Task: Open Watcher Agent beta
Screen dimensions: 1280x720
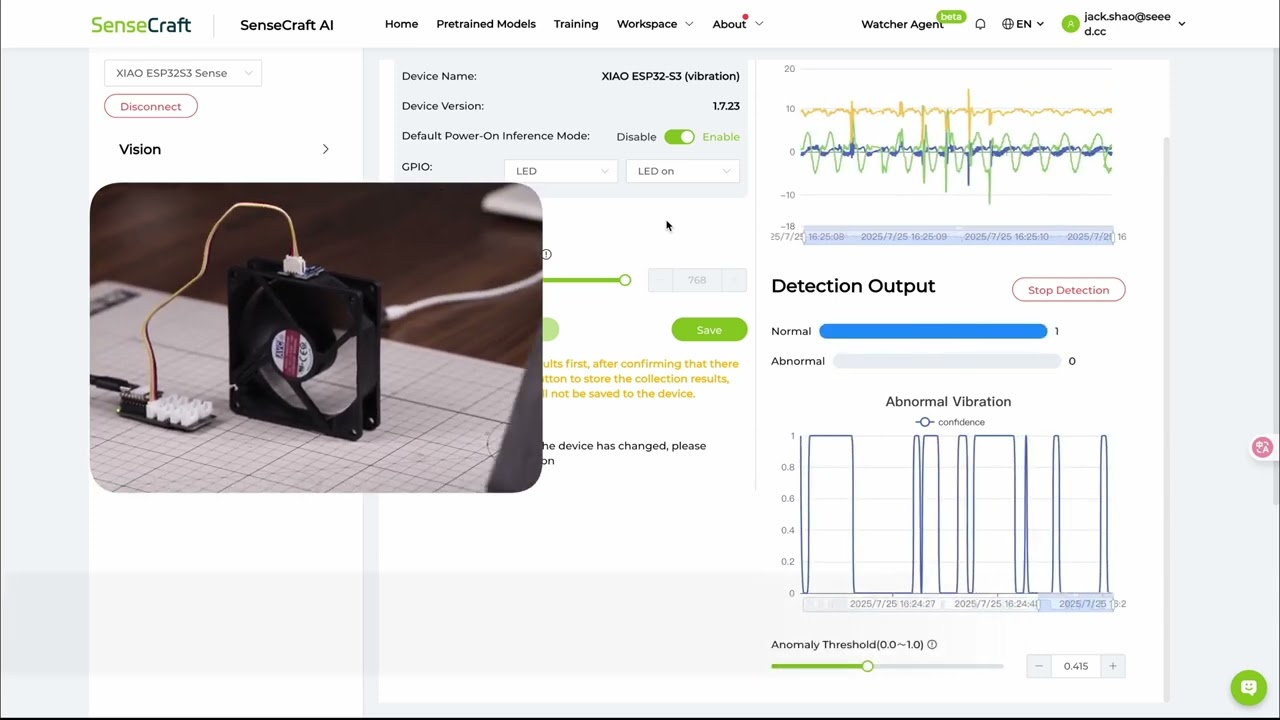Action: (x=902, y=24)
